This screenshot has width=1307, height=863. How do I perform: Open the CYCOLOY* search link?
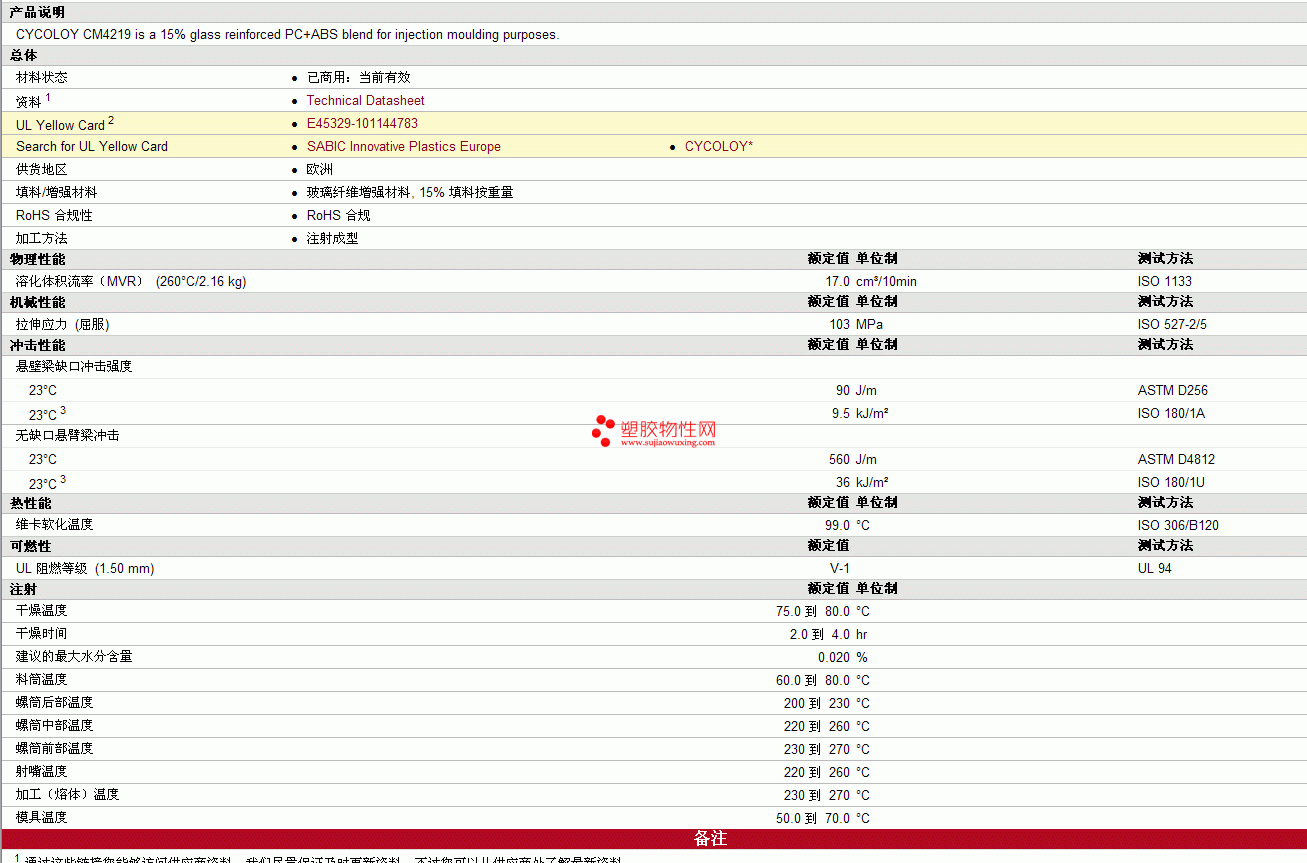(x=718, y=146)
